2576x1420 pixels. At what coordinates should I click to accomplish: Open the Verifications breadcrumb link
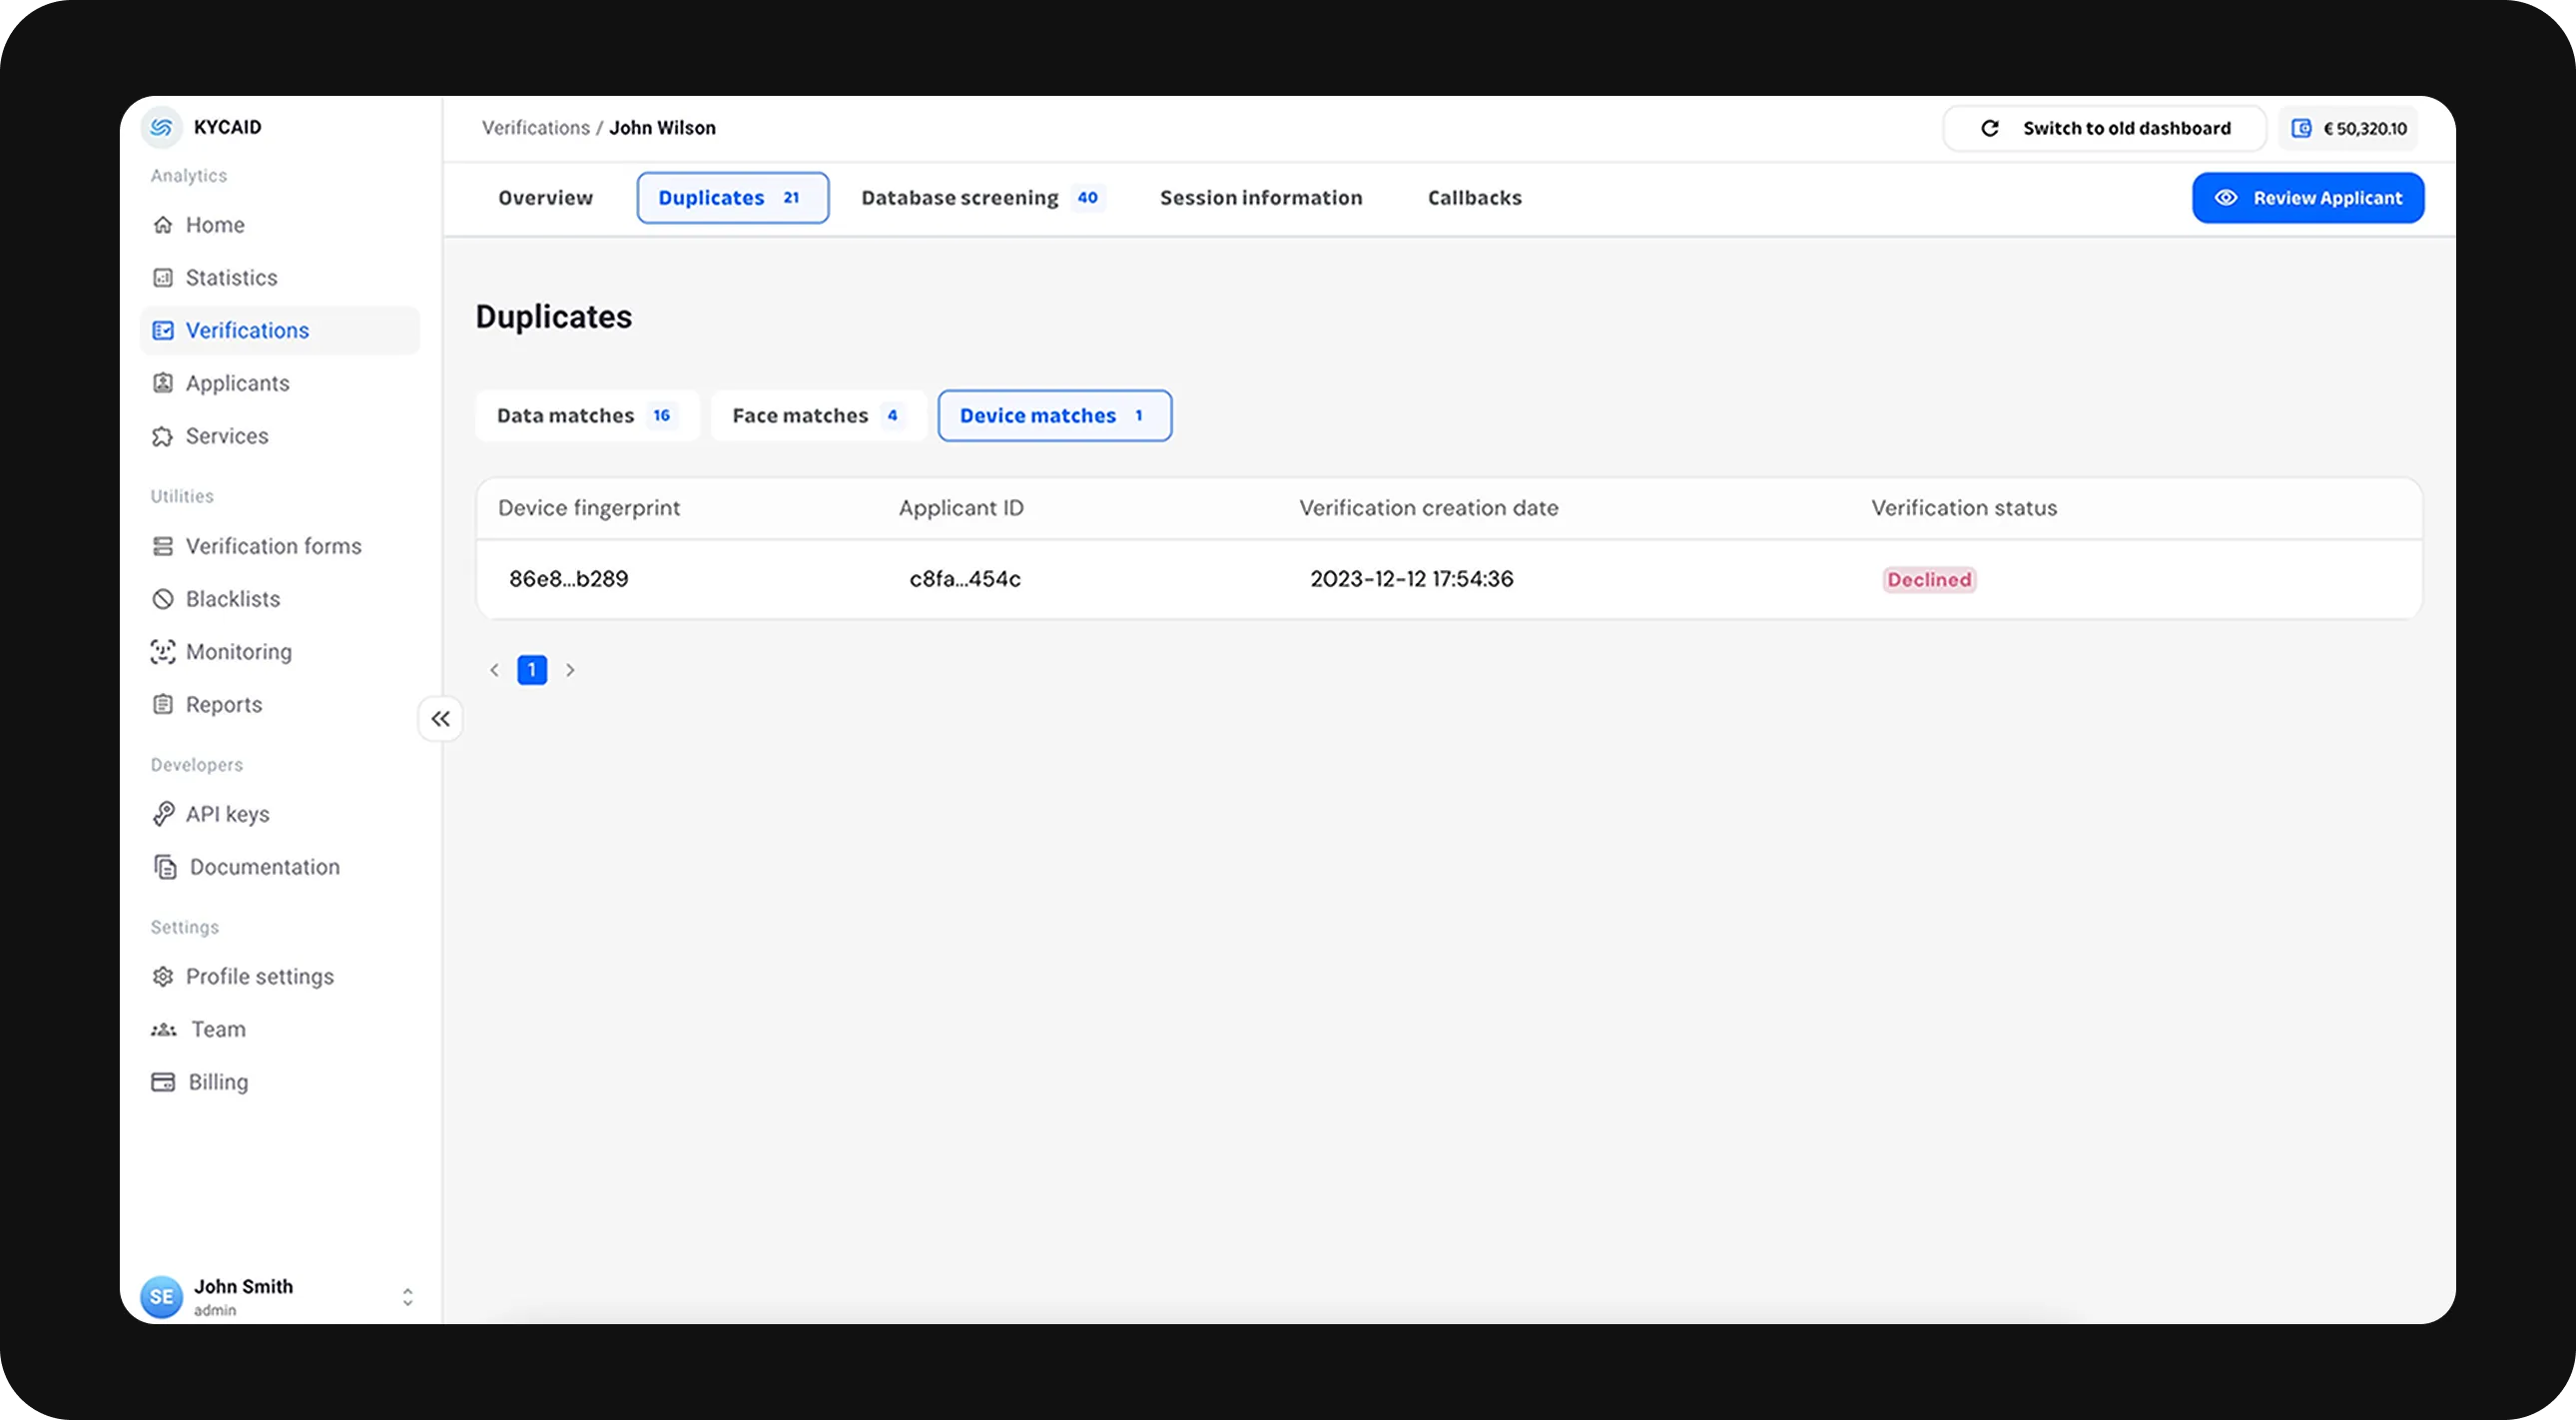click(536, 128)
